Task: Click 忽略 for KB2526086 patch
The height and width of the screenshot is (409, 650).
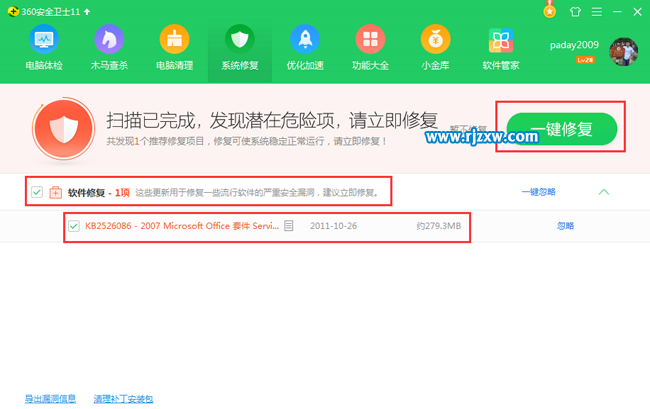Action: coord(565,226)
